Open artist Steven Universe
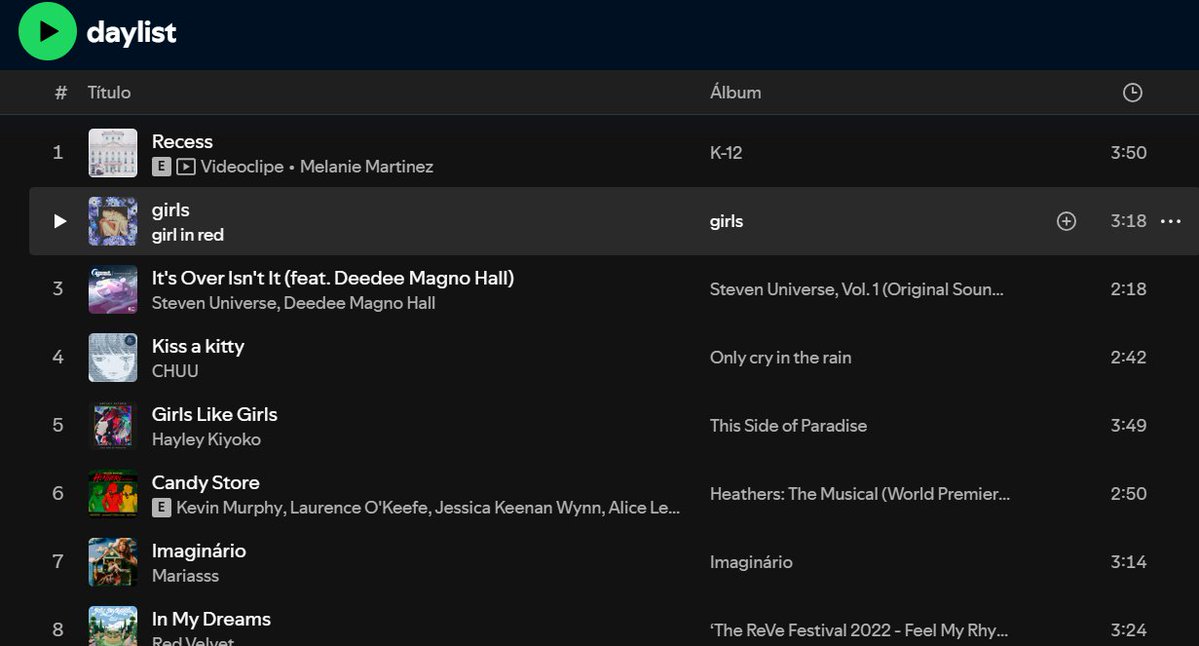The height and width of the screenshot is (646, 1199). tap(215, 303)
